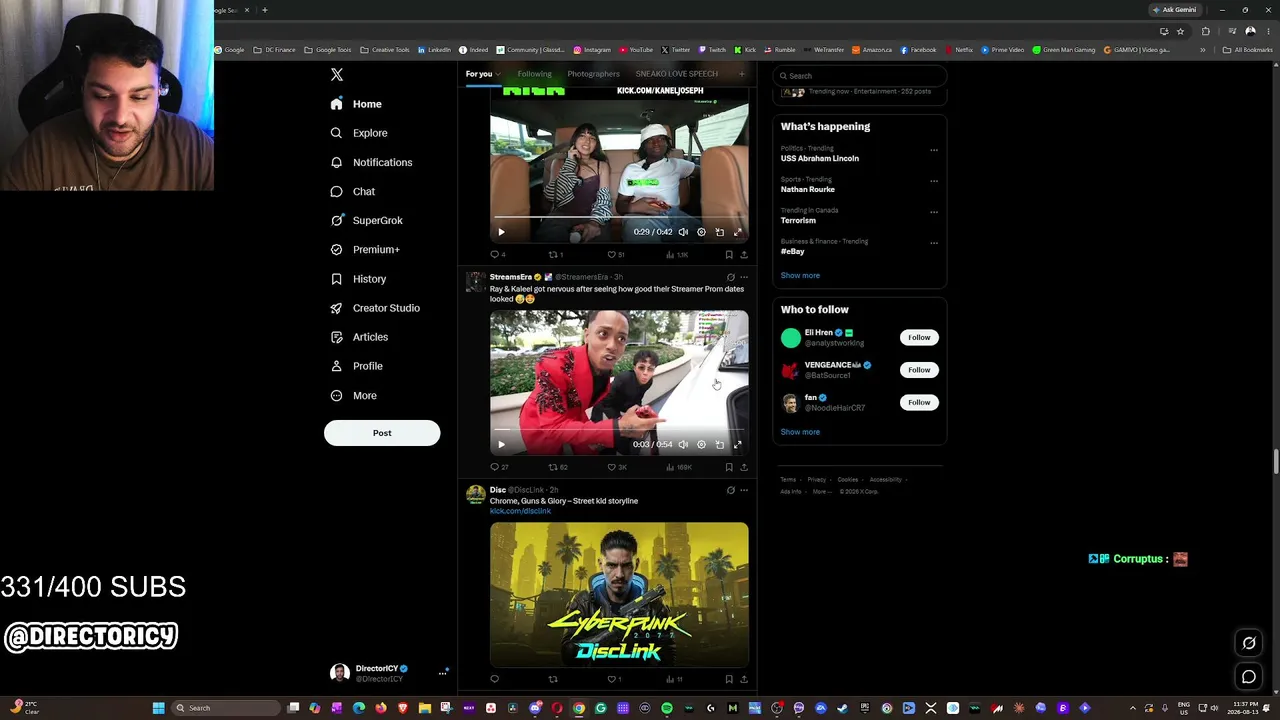Seek on the StreamsEra video progress bar
This screenshot has width=1280, height=720.
point(619,430)
